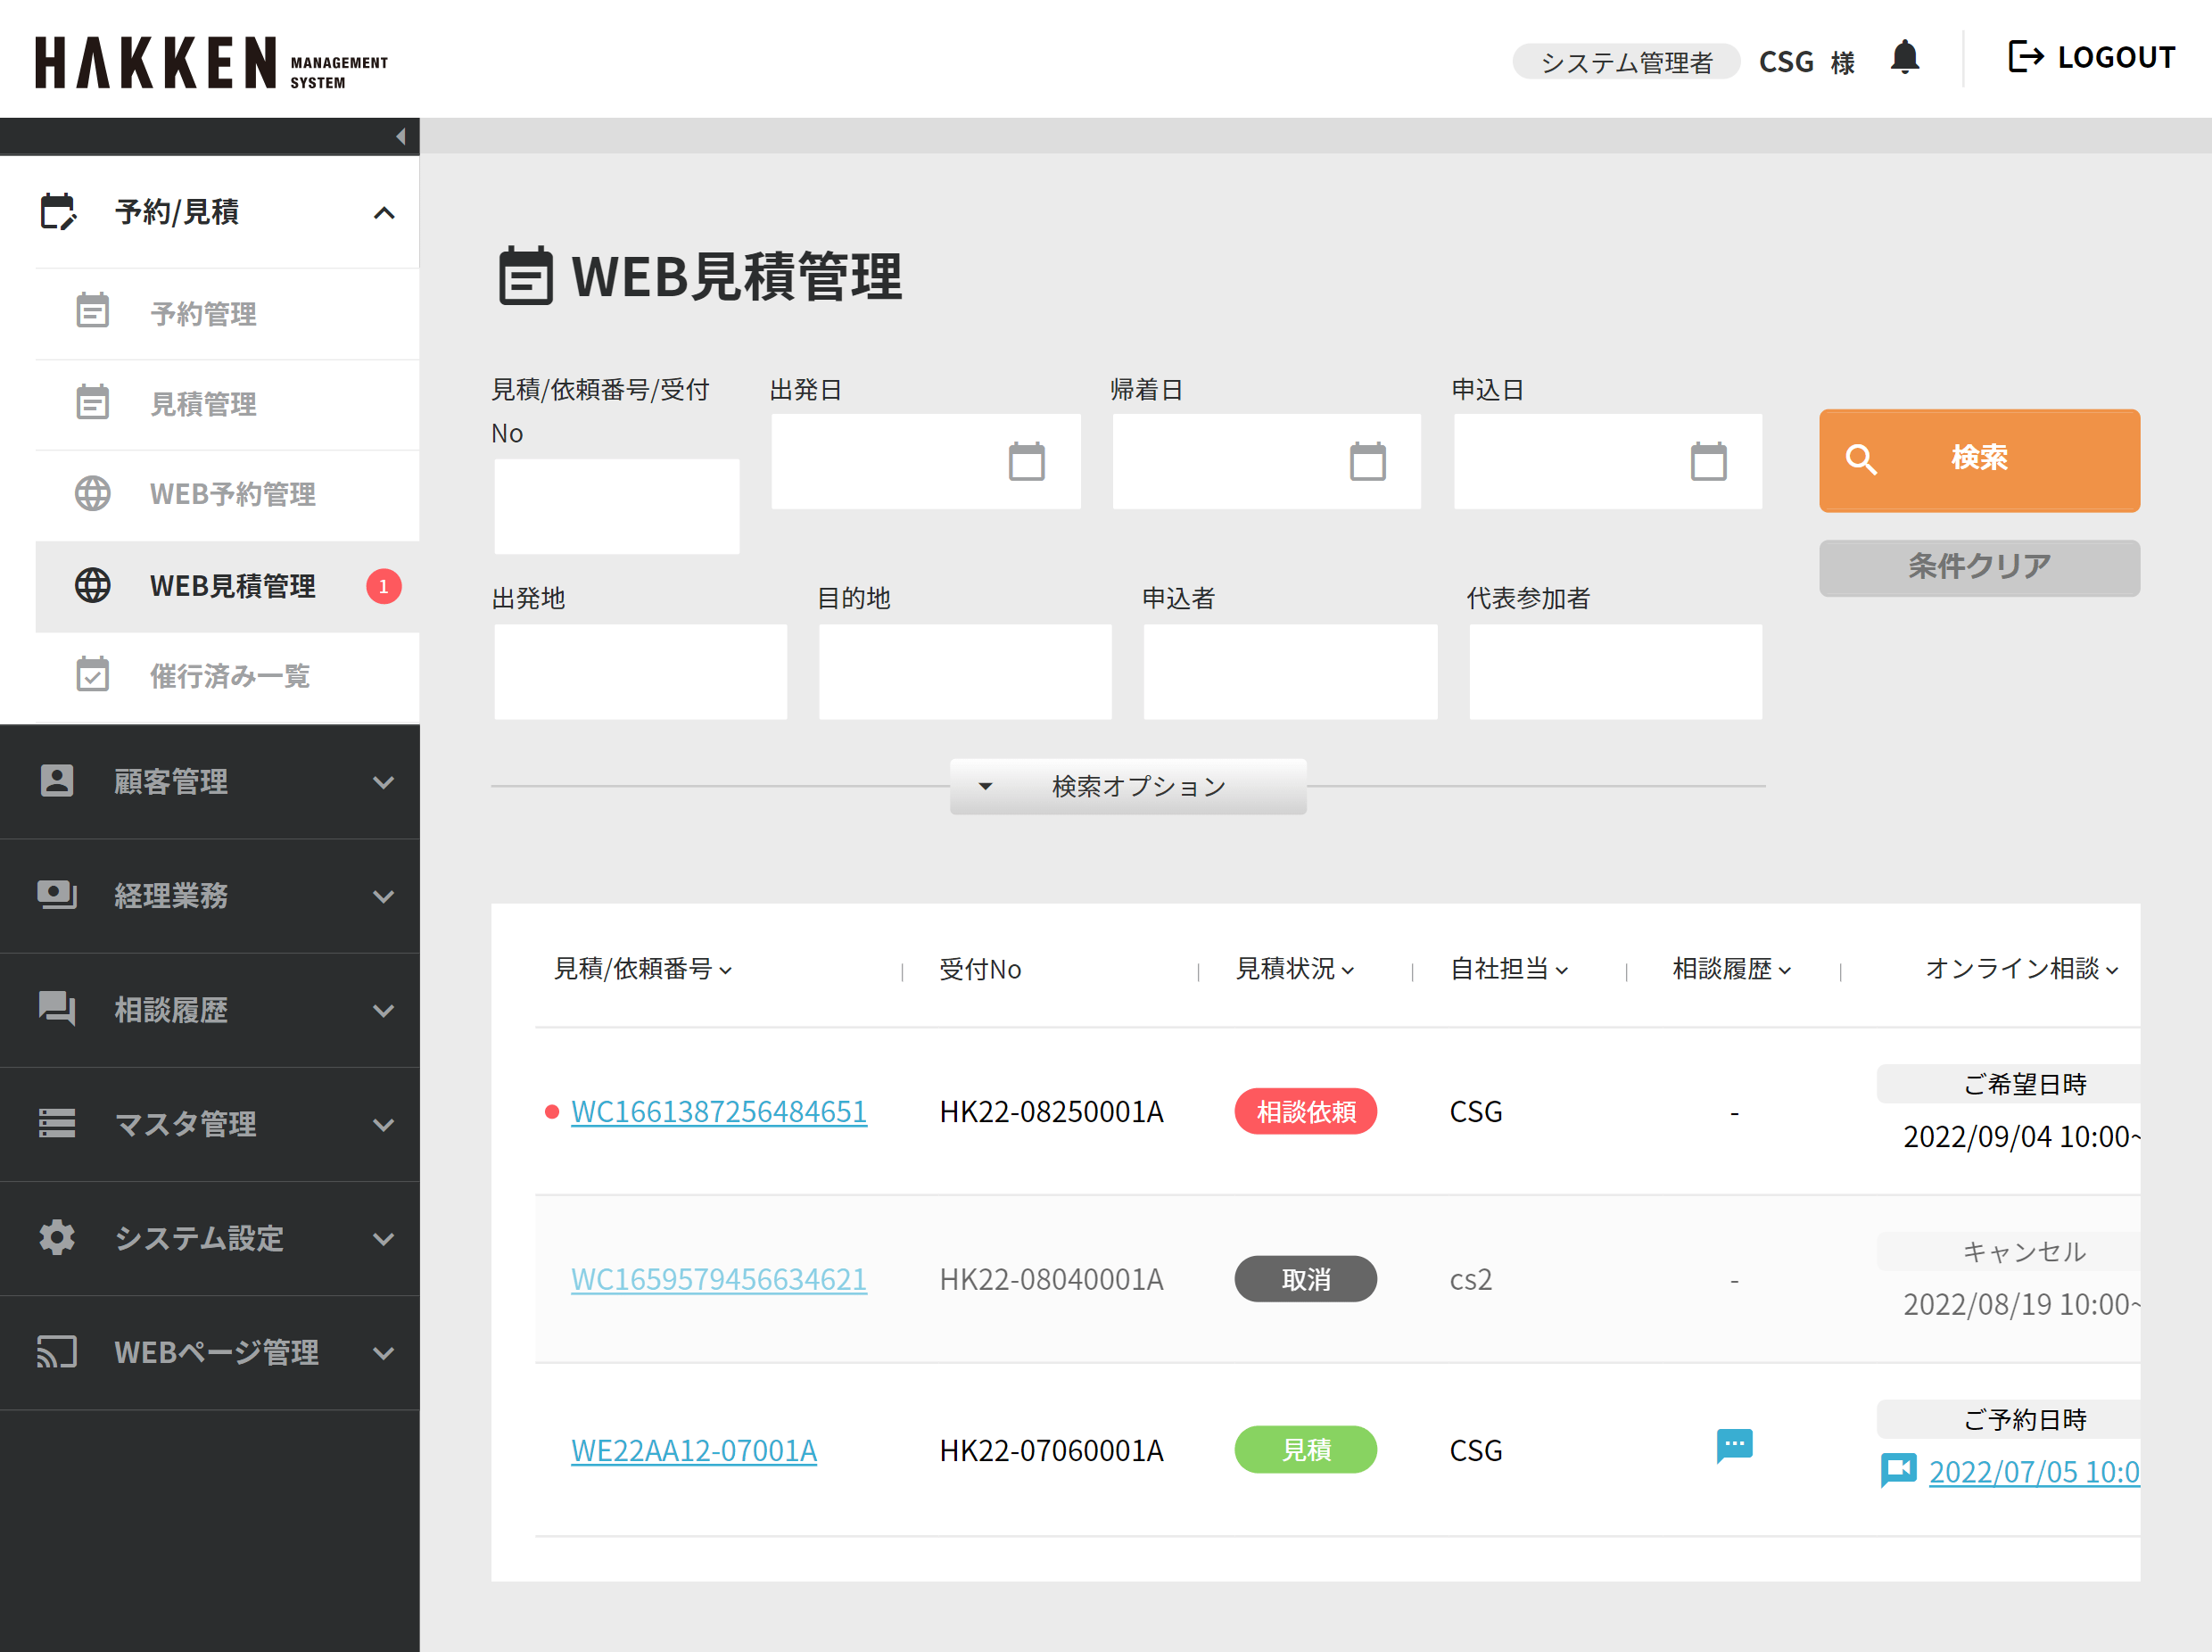Image resolution: width=2212 pixels, height=1652 pixels.
Task: Open the 出発日 calendar picker icon
Action: pos(1026,462)
